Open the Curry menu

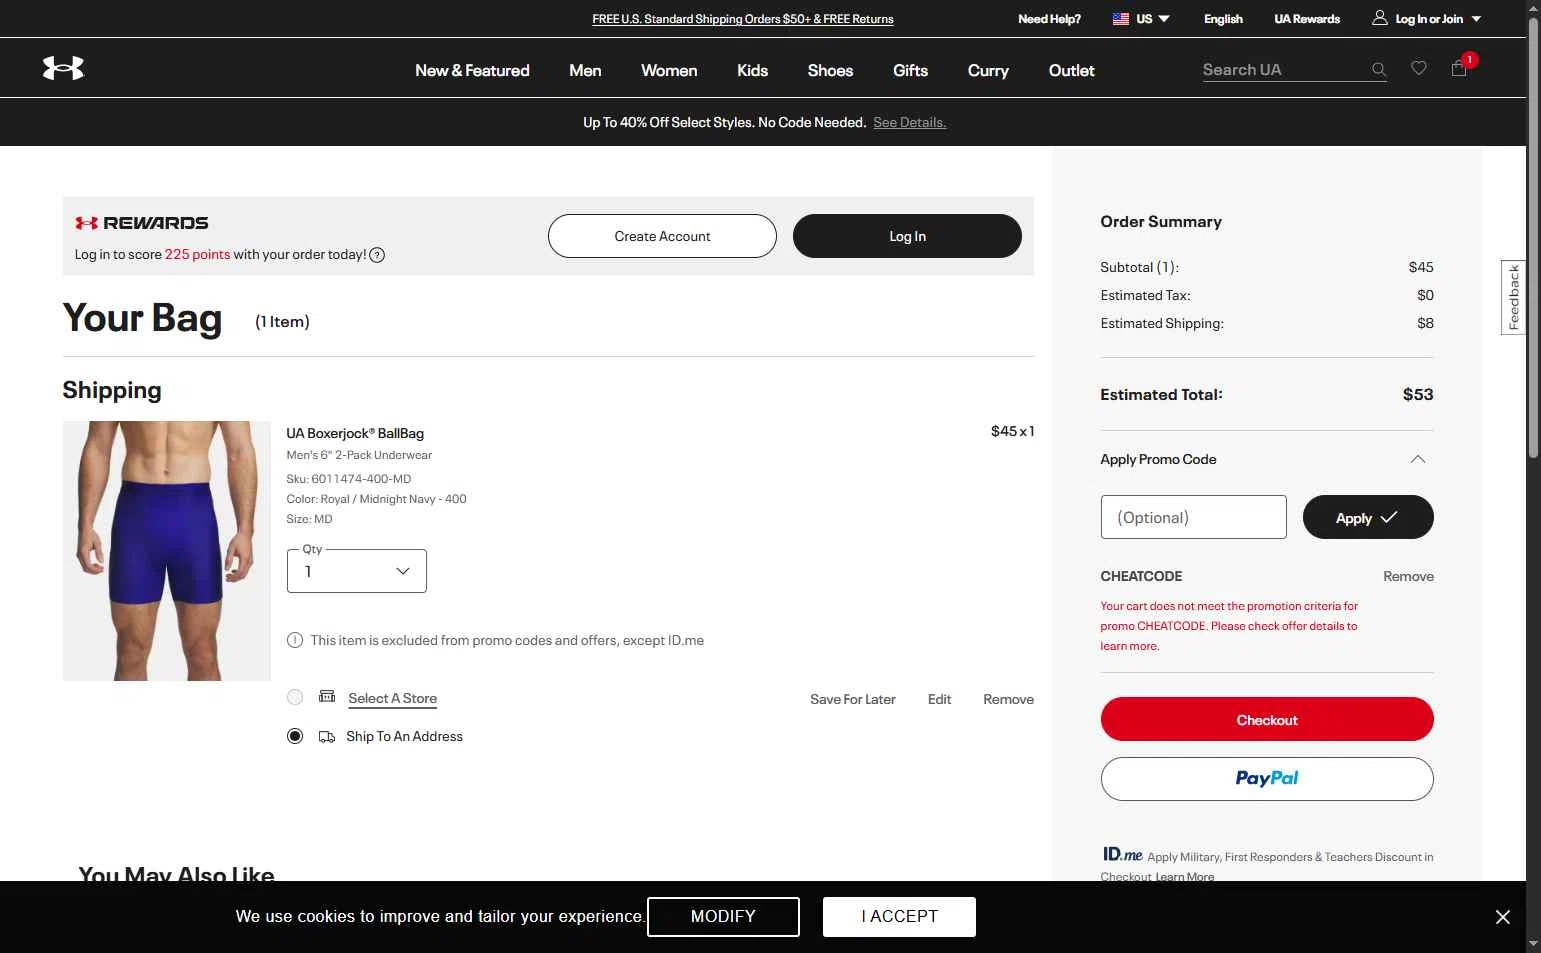pyautogui.click(x=988, y=70)
